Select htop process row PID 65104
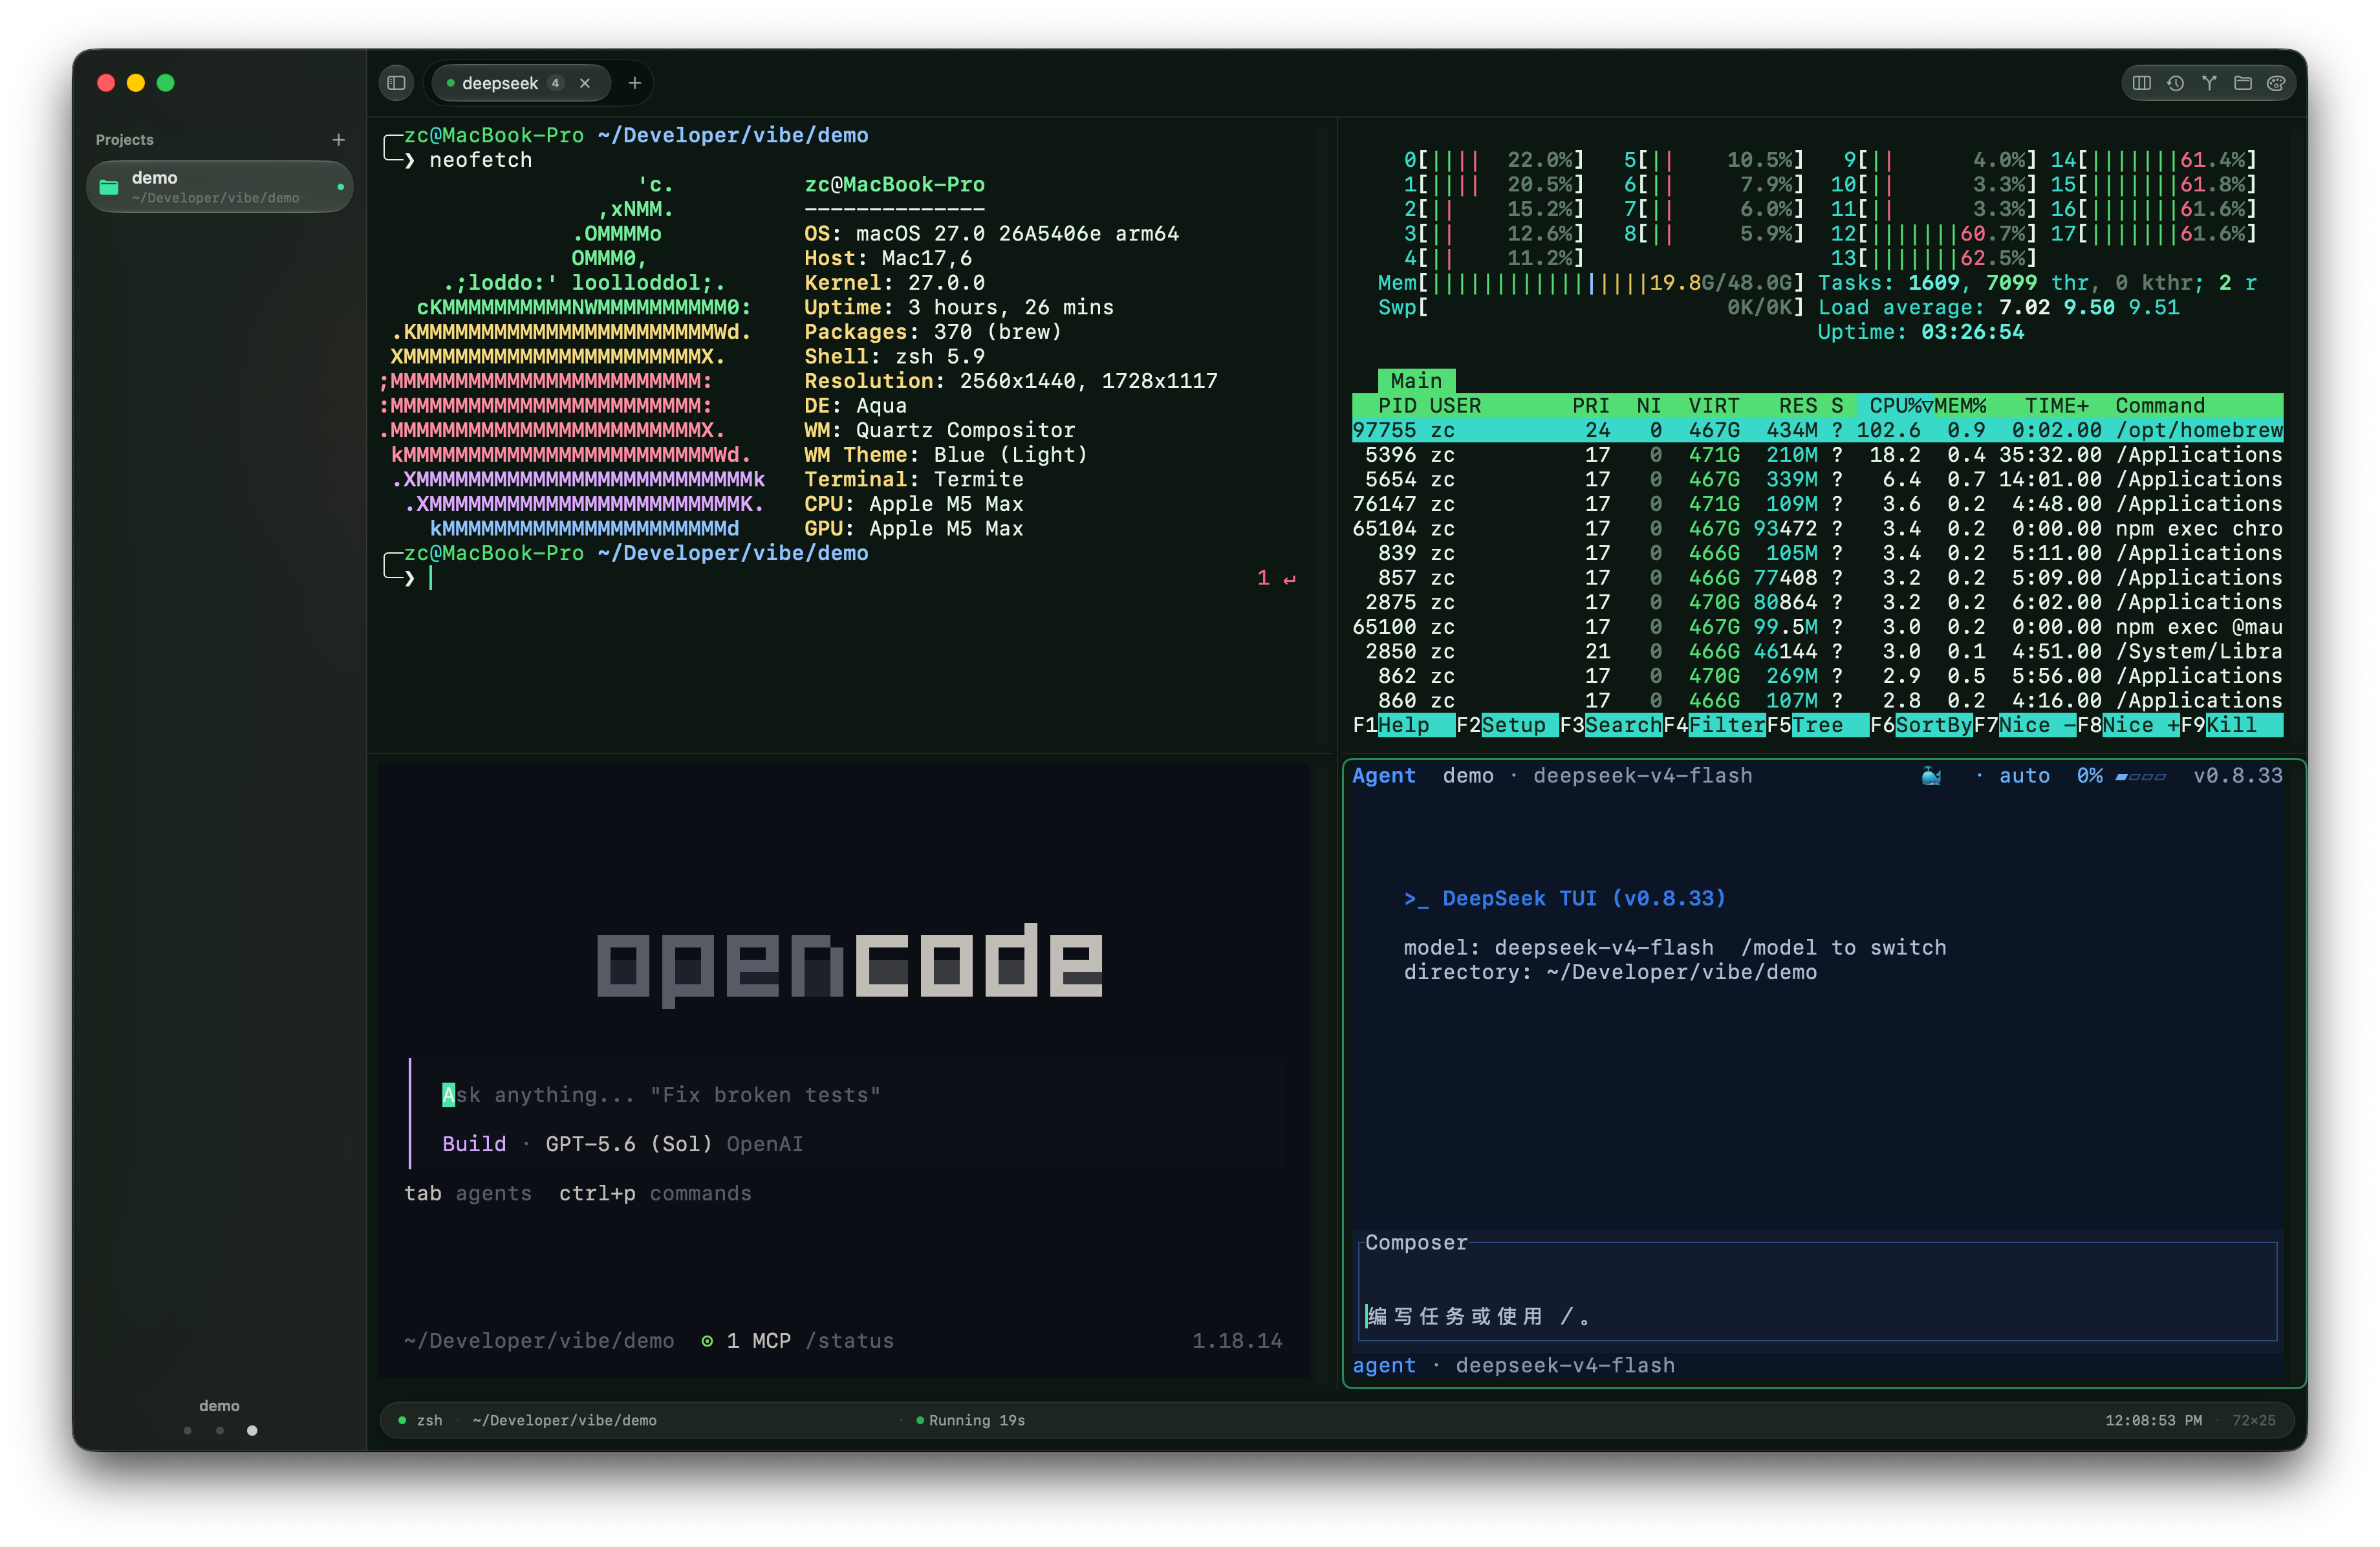This screenshot has height=1547, width=2380. click(x=1817, y=529)
